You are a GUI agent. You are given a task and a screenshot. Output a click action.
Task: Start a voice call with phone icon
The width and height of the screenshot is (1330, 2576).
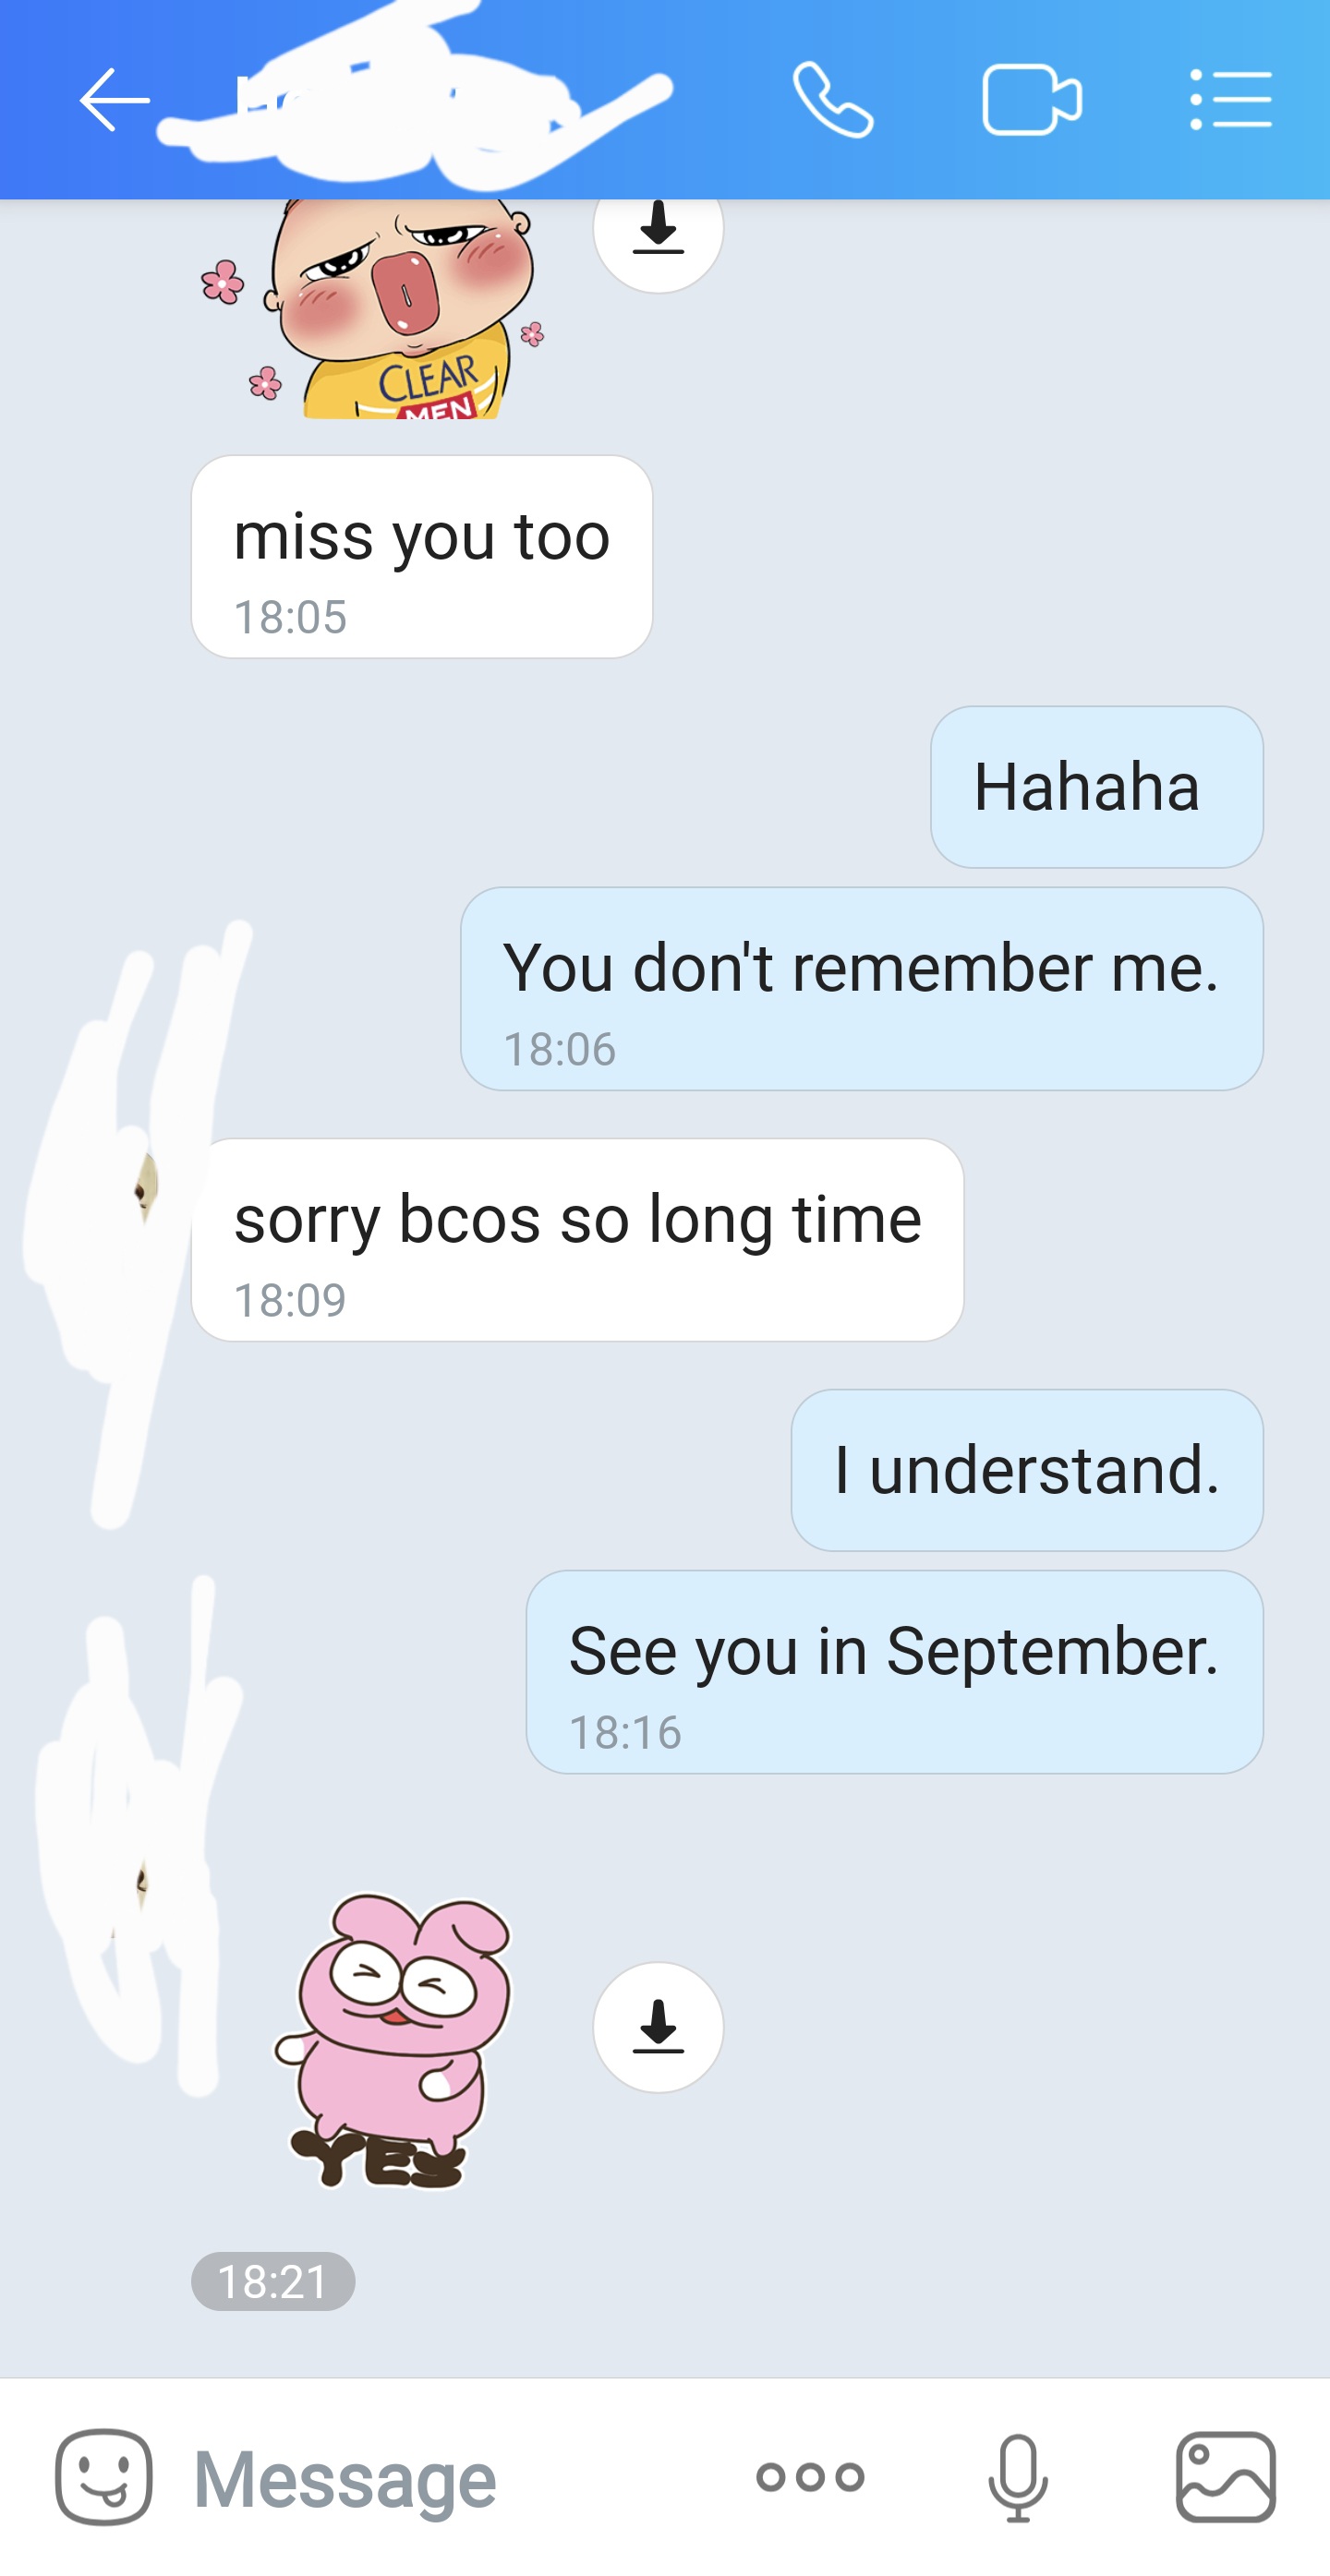pyautogui.click(x=833, y=99)
